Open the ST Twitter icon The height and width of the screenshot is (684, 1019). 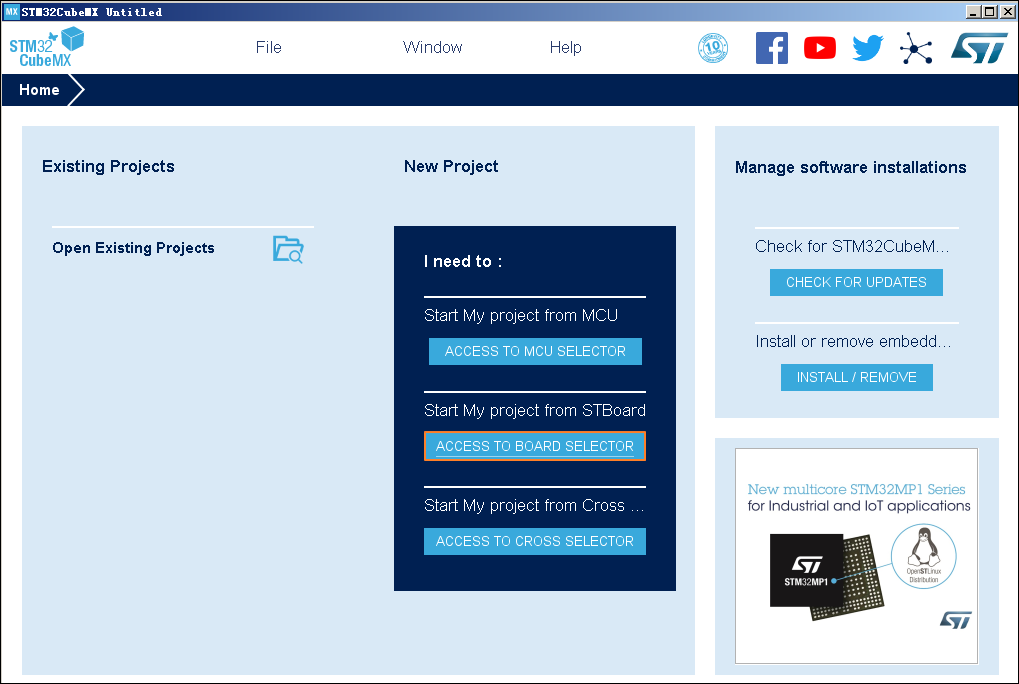868,48
